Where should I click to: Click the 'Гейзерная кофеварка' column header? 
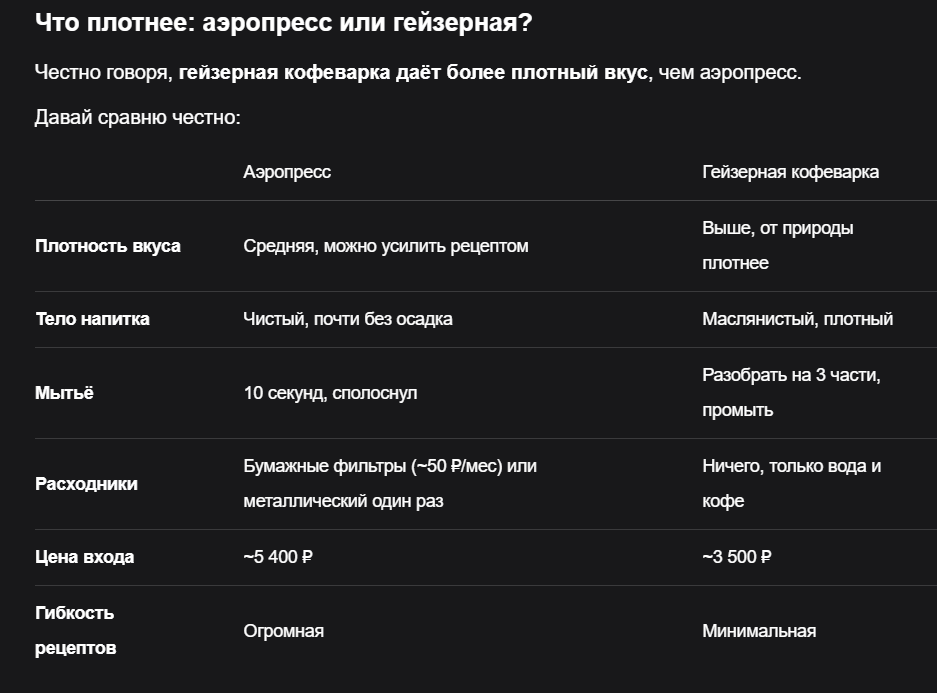pyautogui.click(x=790, y=172)
